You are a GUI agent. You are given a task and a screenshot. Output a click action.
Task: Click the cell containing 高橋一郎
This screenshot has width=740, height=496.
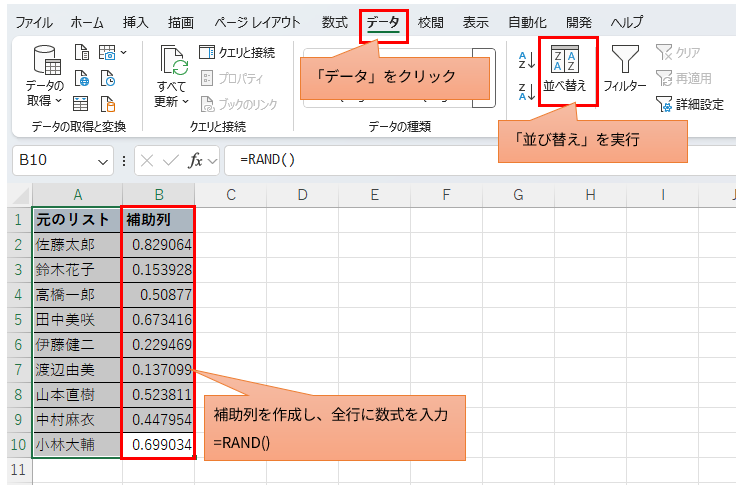(77, 295)
